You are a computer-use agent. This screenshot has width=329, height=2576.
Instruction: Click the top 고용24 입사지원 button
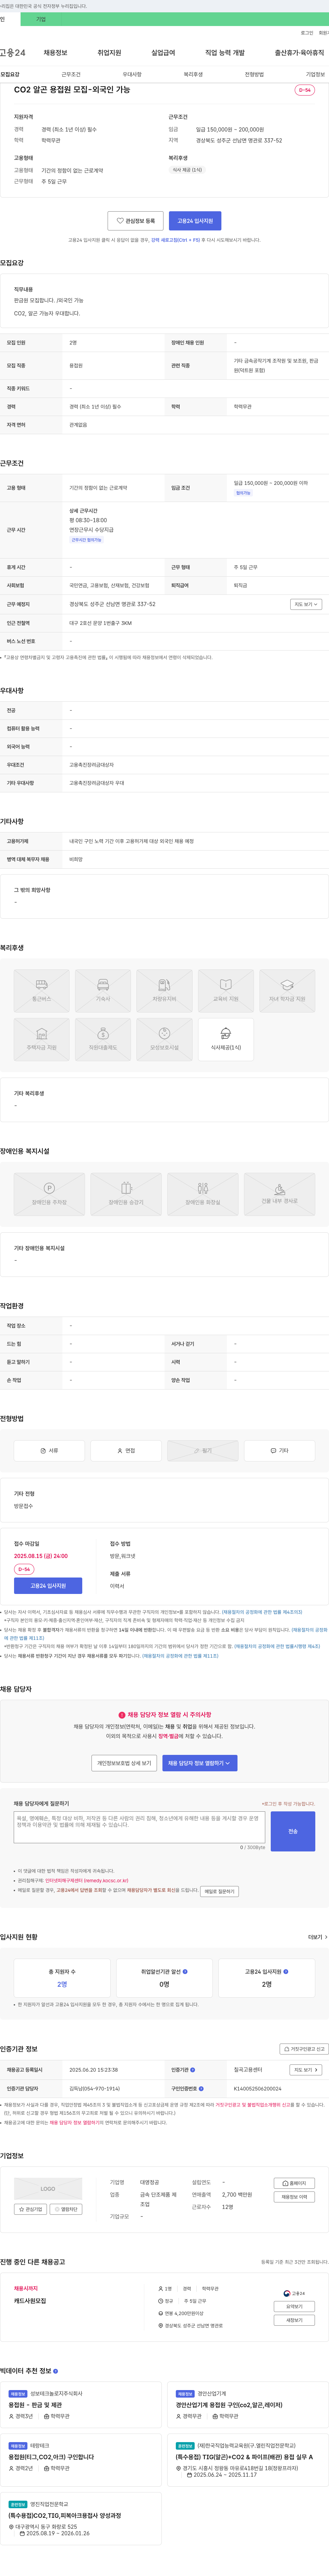pyautogui.click(x=195, y=221)
